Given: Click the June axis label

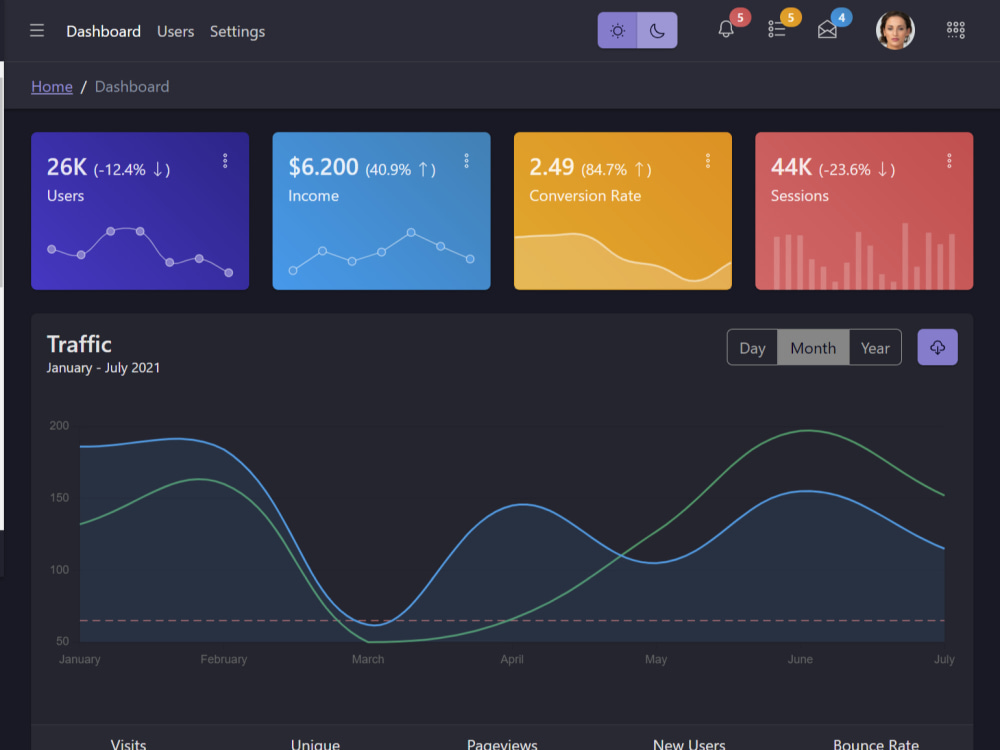Looking at the screenshot, I should (x=800, y=659).
